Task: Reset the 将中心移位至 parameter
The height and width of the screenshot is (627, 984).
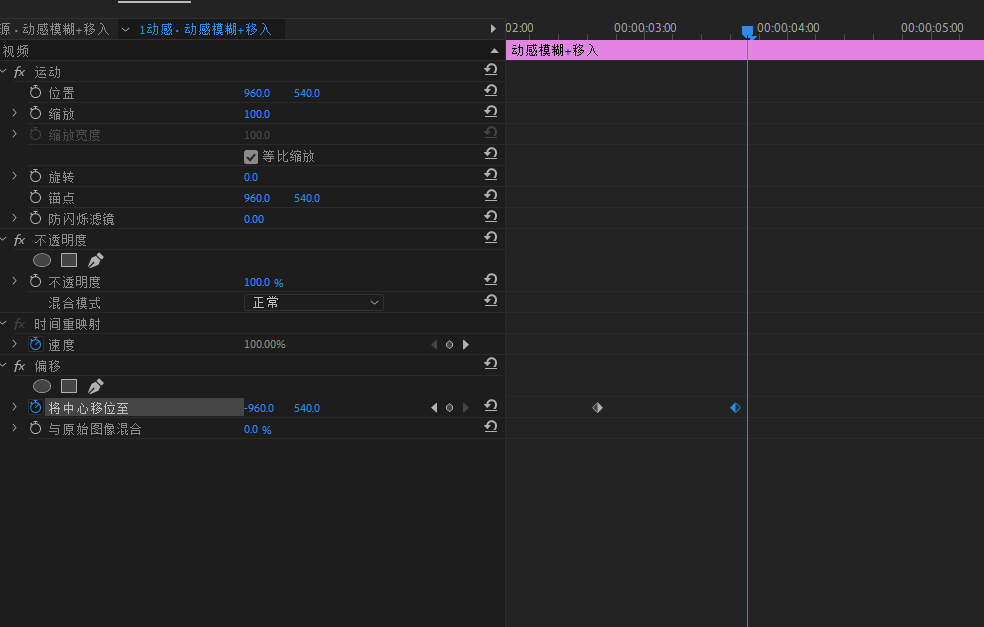Action: pos(491,406)
